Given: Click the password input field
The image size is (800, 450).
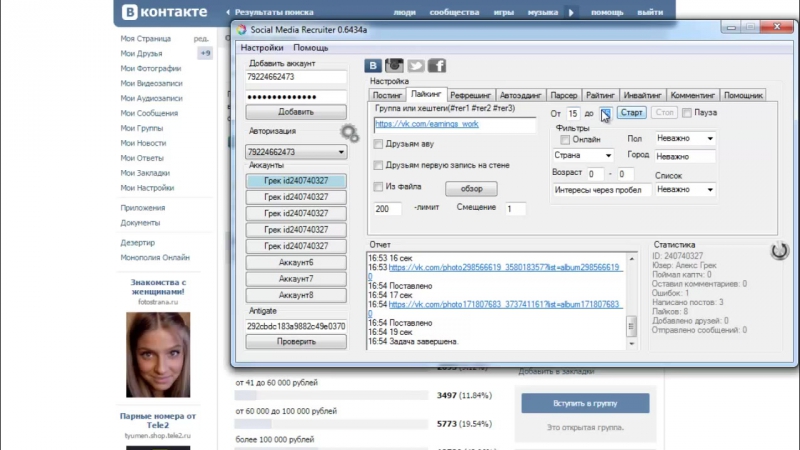Looking at the screenshot, I should (x=296, y=97).
